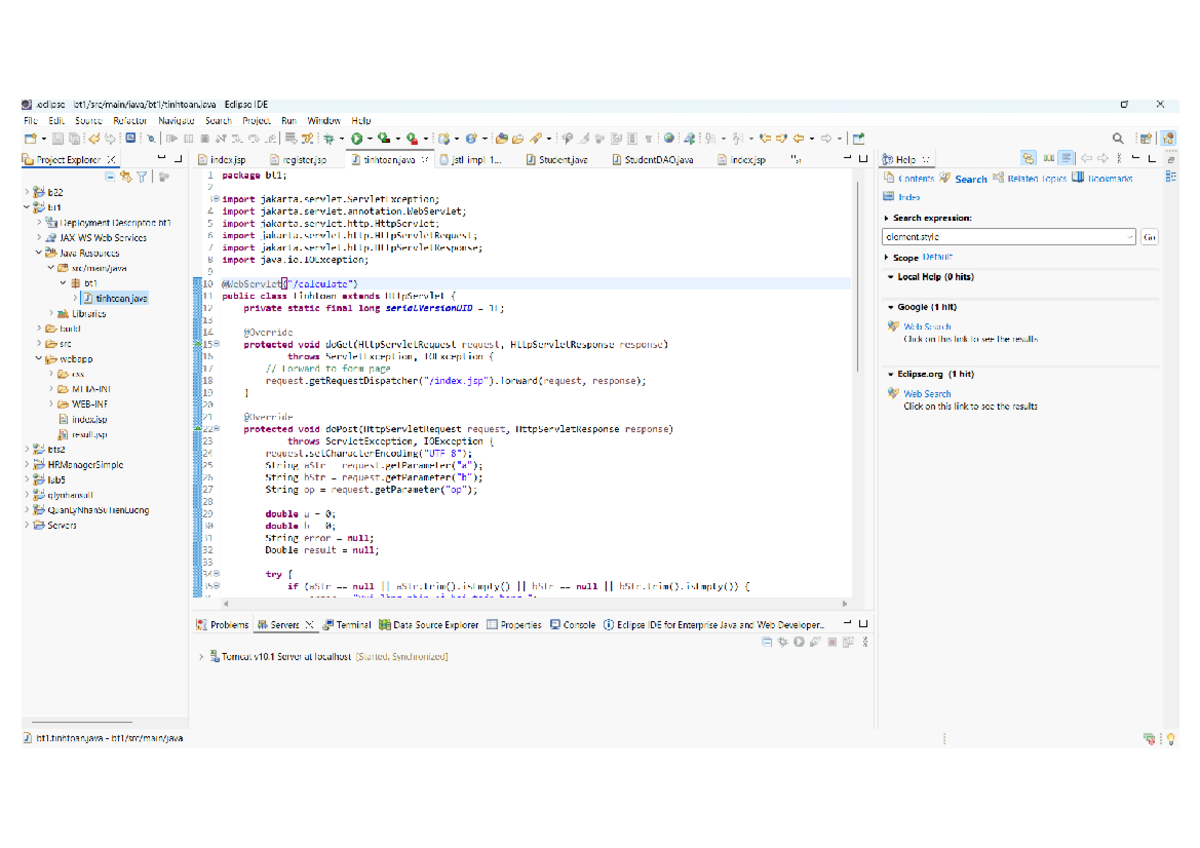Open the Refactor menu
The height and width of the screenshot is (848, 1200).
[x=130, y=120]
